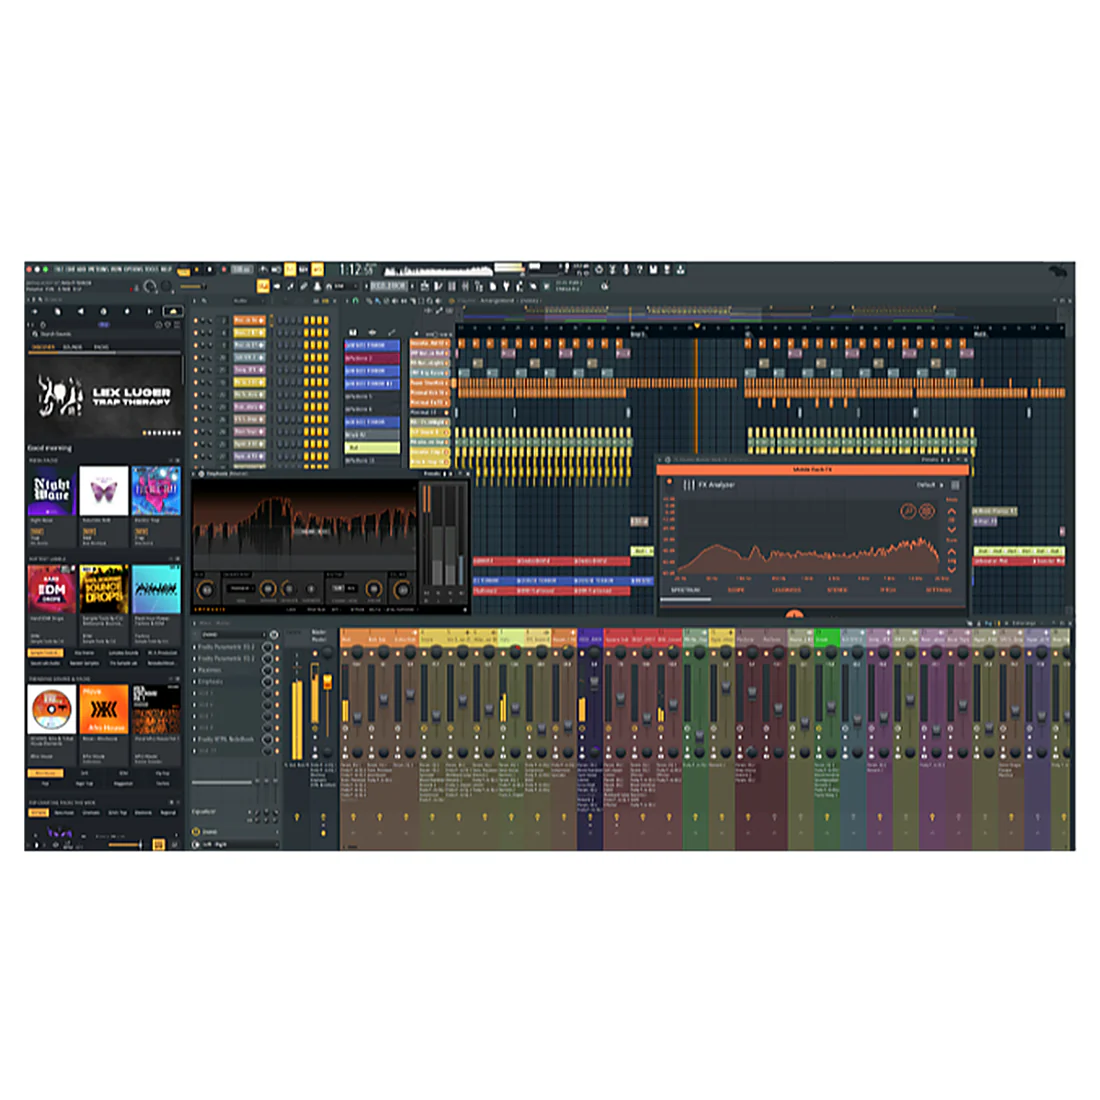The width and height of the screenshot is (1100, 1100).
Task: Click the top up-chevron in FX Analyzer
Action: pos(951,511)
